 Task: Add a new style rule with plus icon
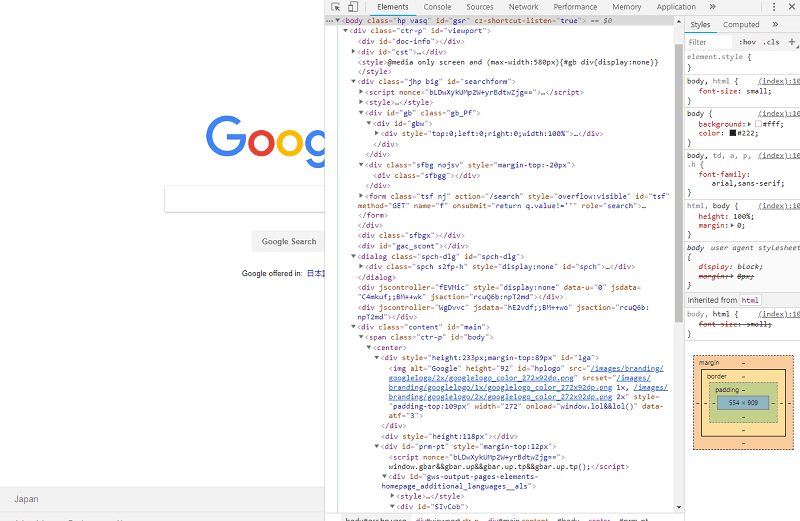(792, 42)
